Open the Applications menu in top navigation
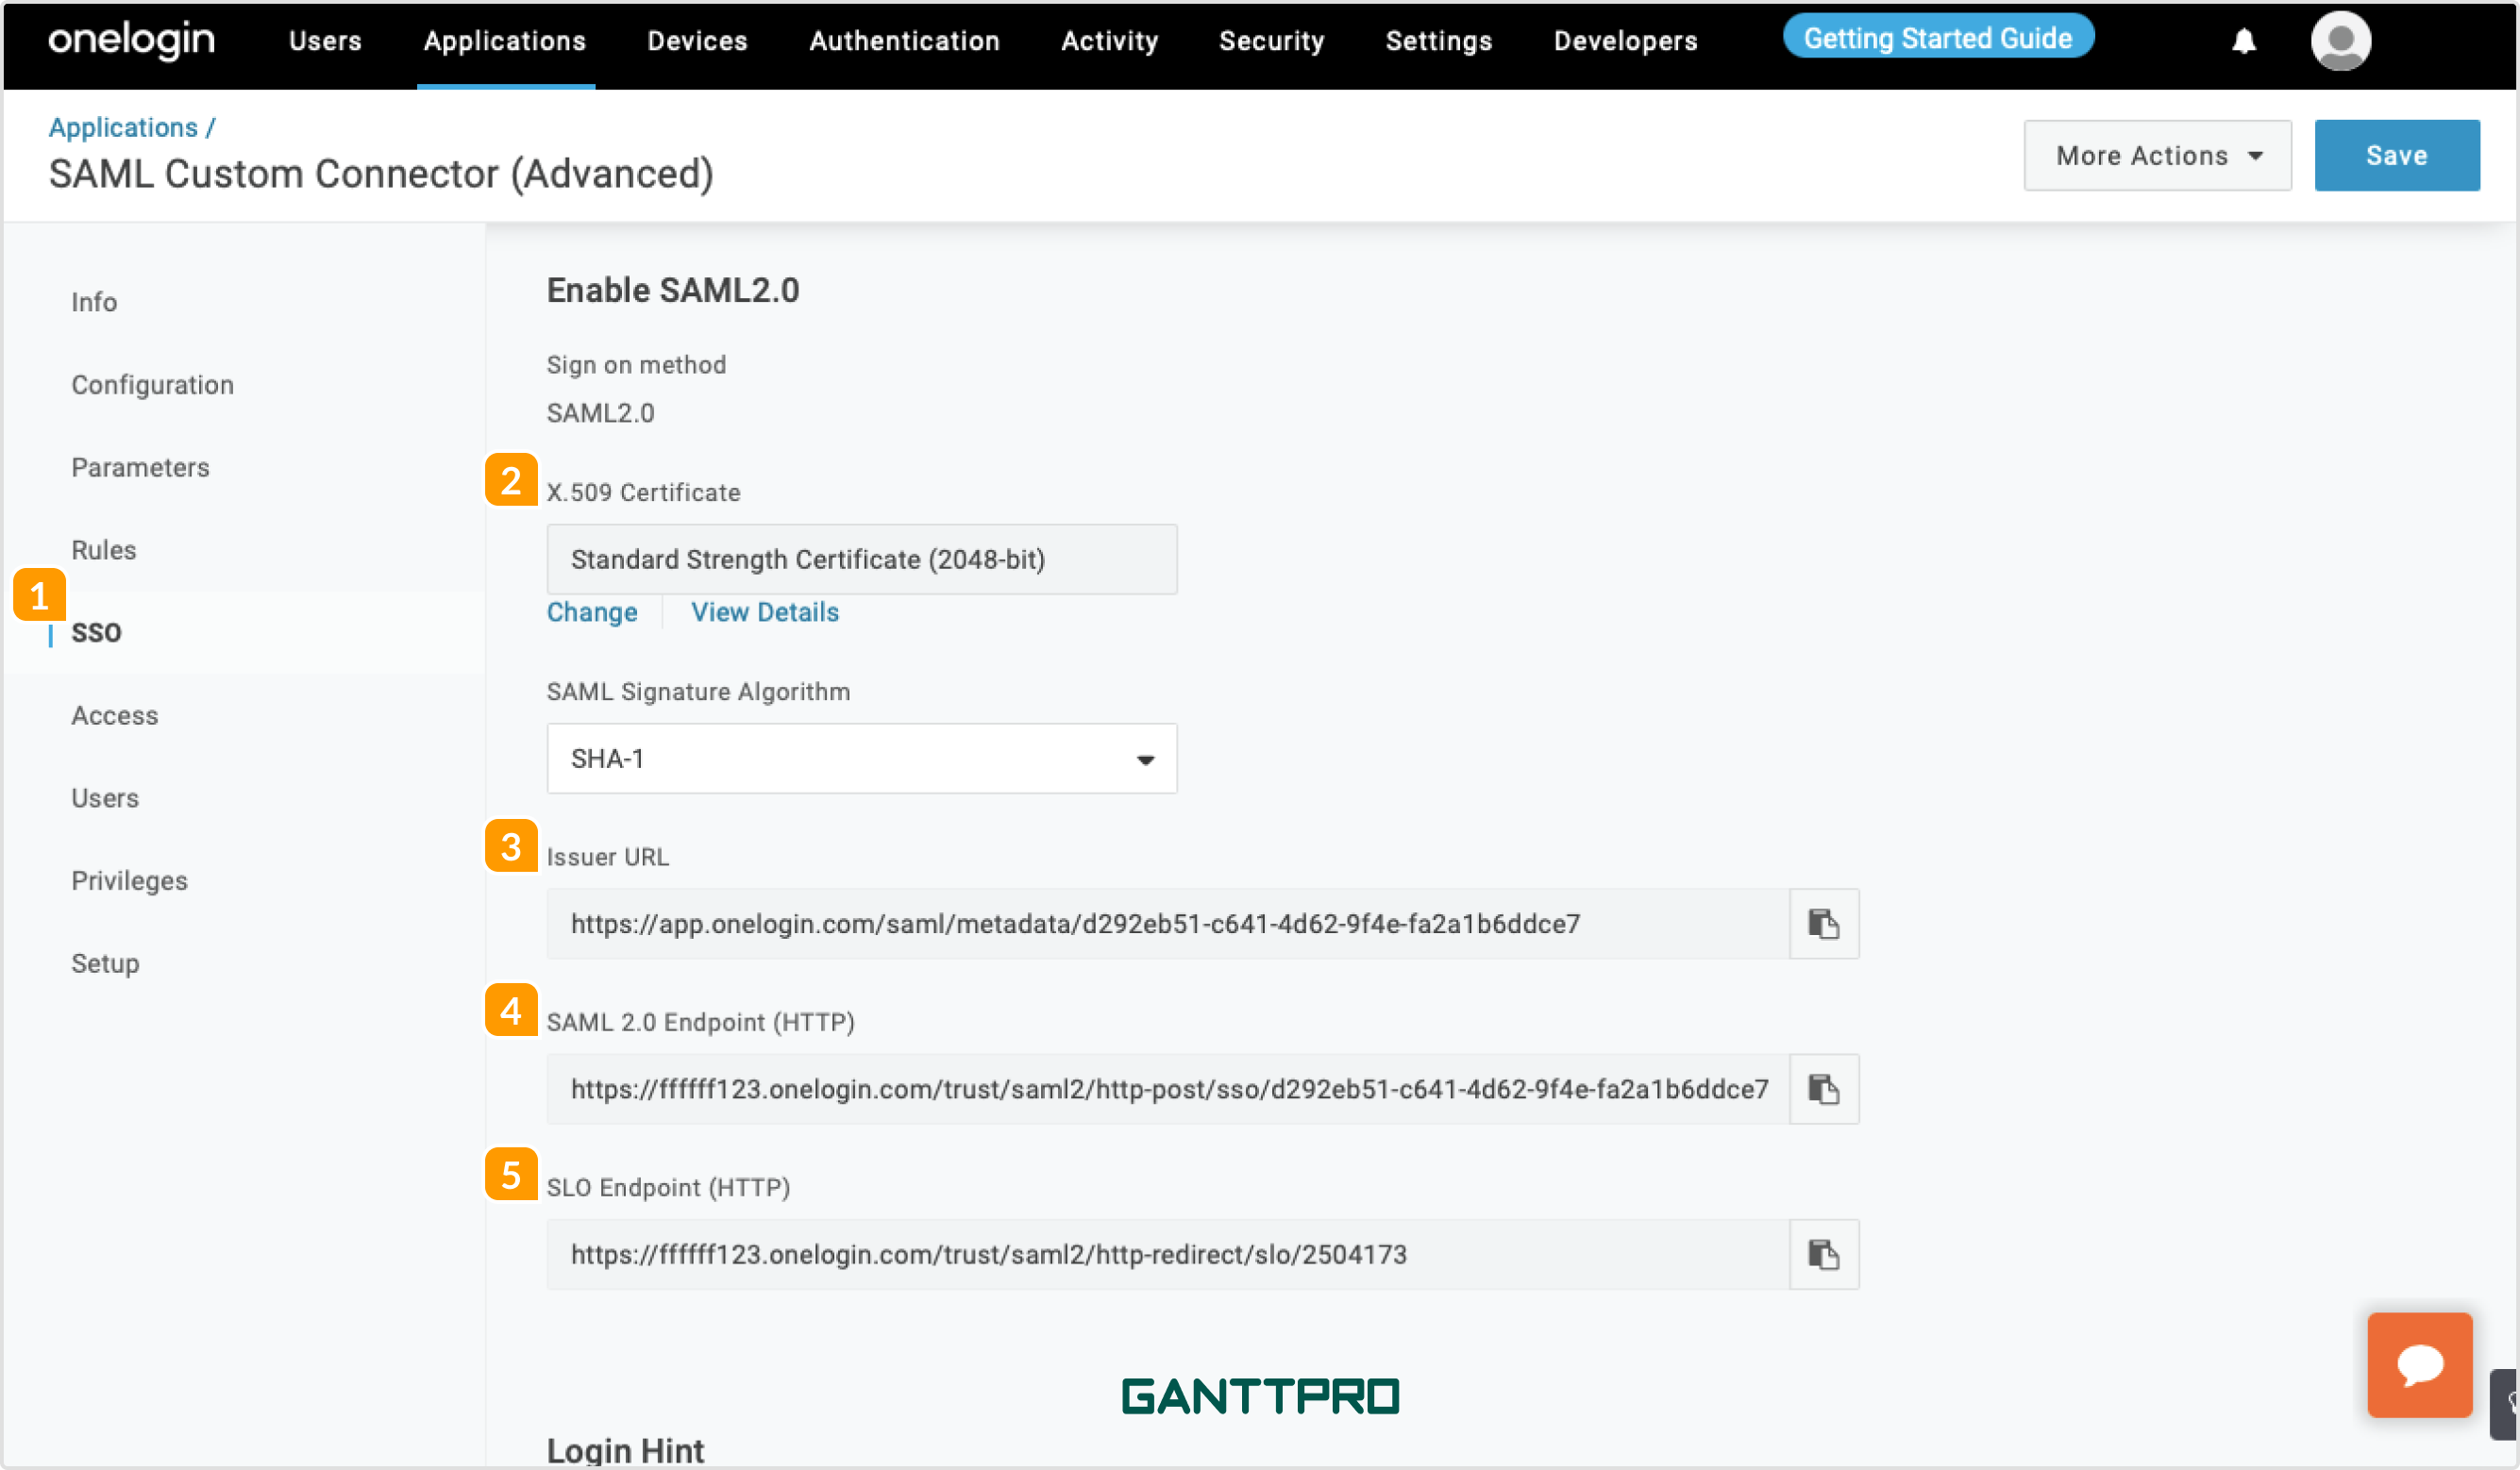 pos(505,41)
